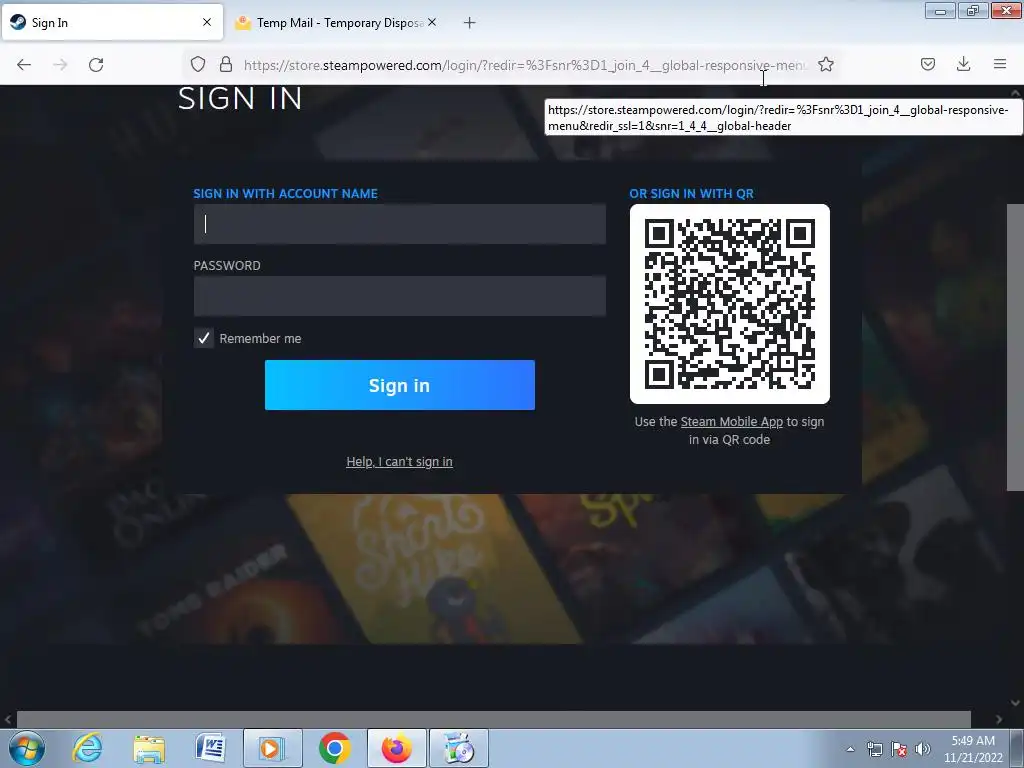
Task: Click the Firefox taskbar icon
Action: (396, 748)
